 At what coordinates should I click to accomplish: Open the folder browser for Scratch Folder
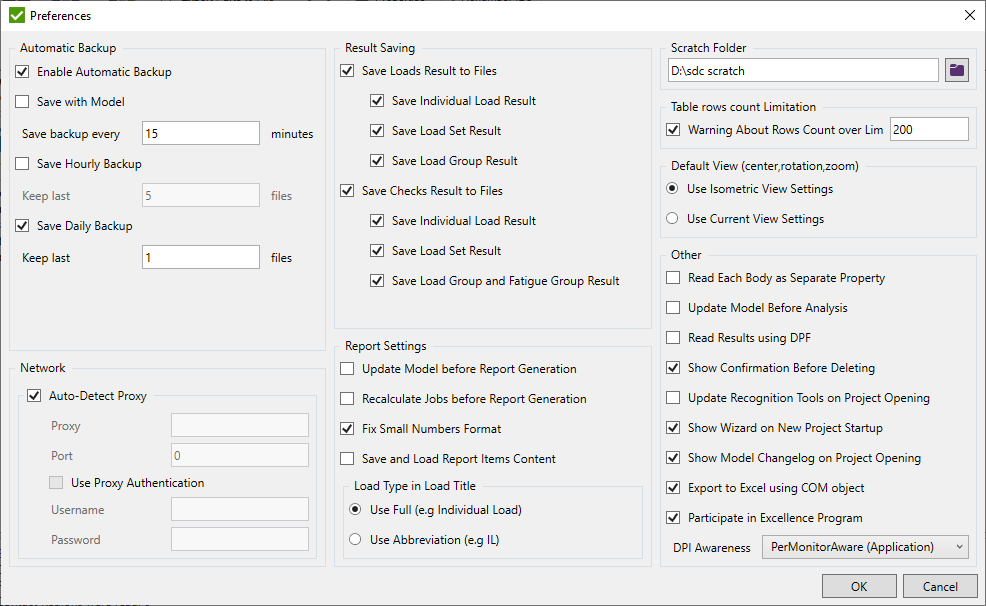956,70
